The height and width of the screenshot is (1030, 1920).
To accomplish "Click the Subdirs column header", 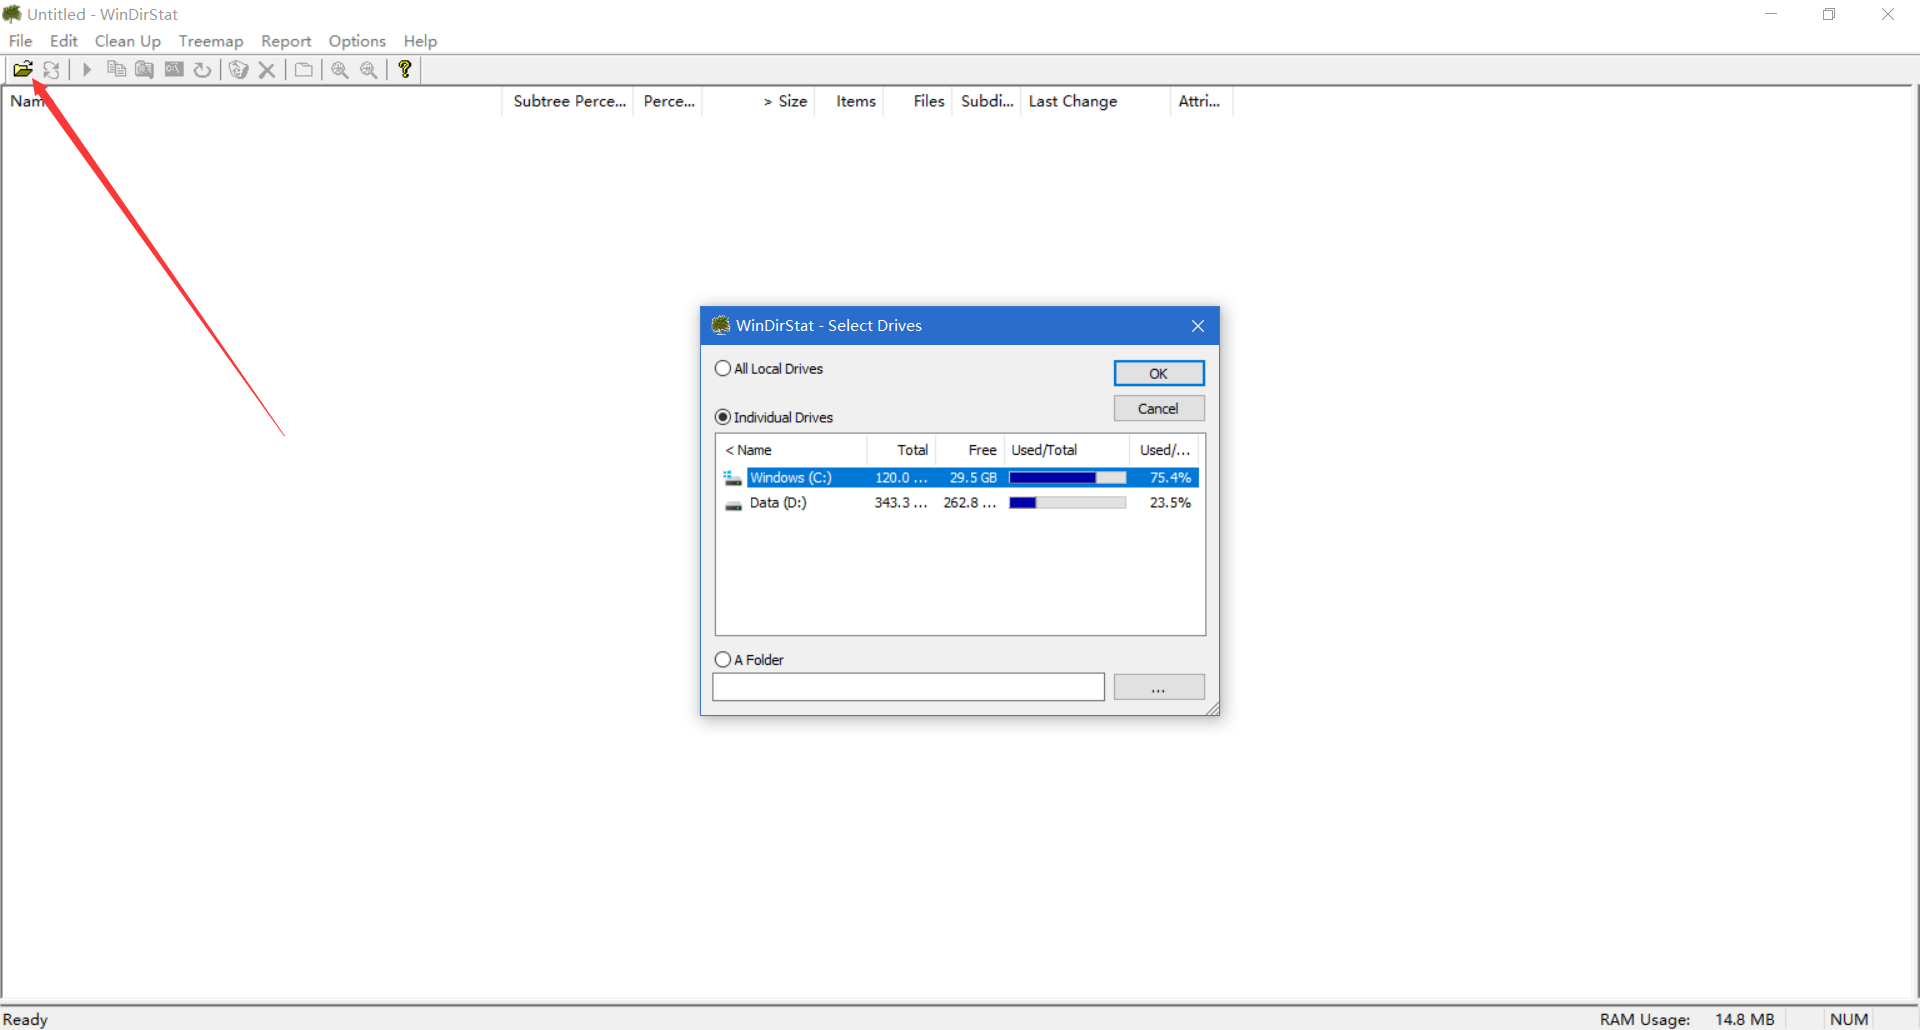I will (x=986, y=101).
